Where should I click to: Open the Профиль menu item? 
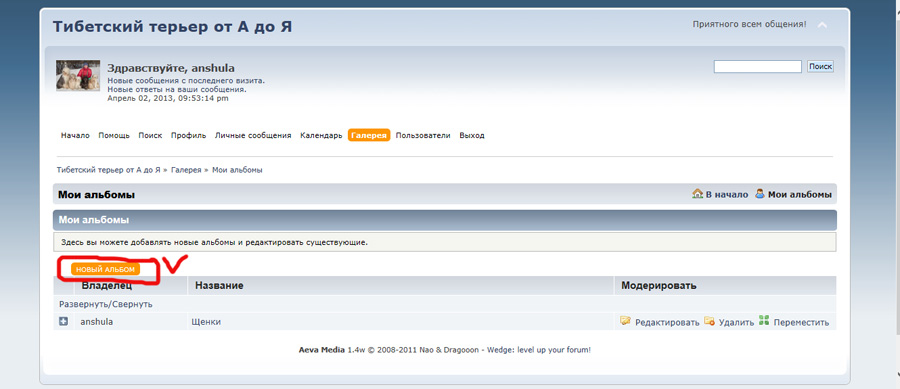pos(188,135)
